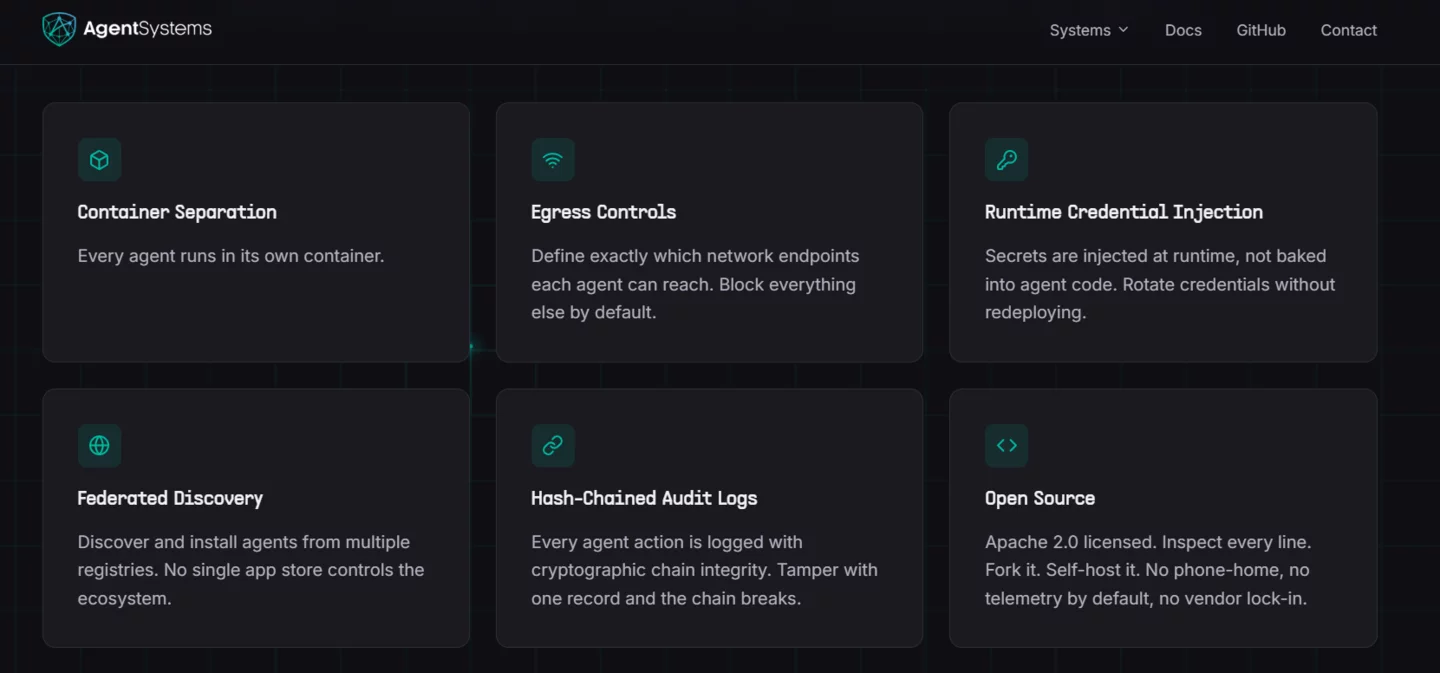Select the Egress Controls heading
The width and height of the screenshot is (1440, 673).
point(603,212)
